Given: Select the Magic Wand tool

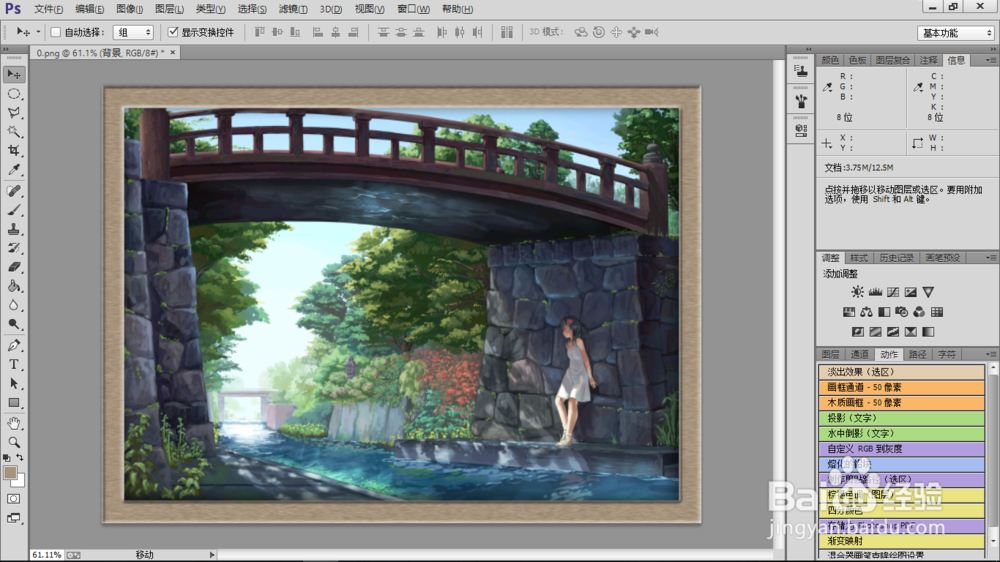Looking at the screenshot, I should (x=13, y=132).
